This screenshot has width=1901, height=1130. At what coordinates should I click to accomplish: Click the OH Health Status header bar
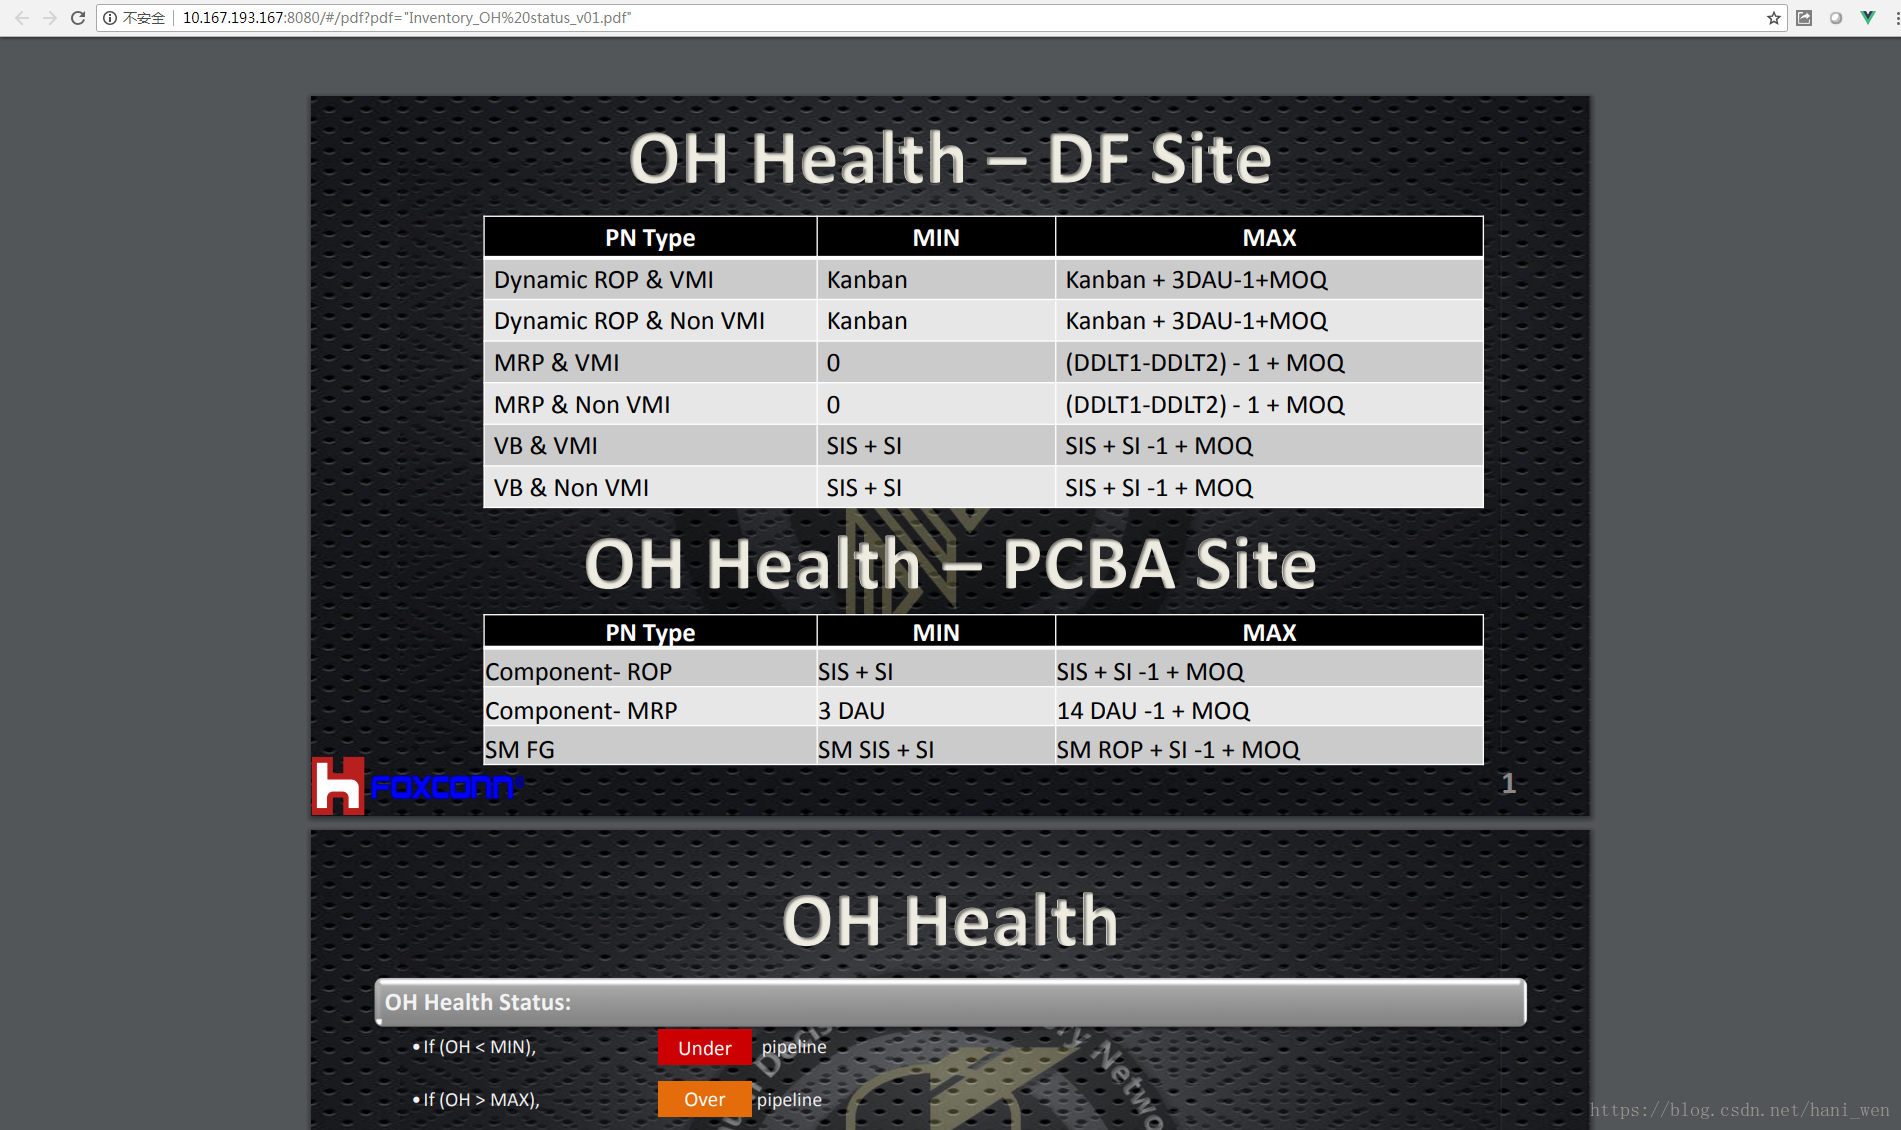(x=950, y=1002)
